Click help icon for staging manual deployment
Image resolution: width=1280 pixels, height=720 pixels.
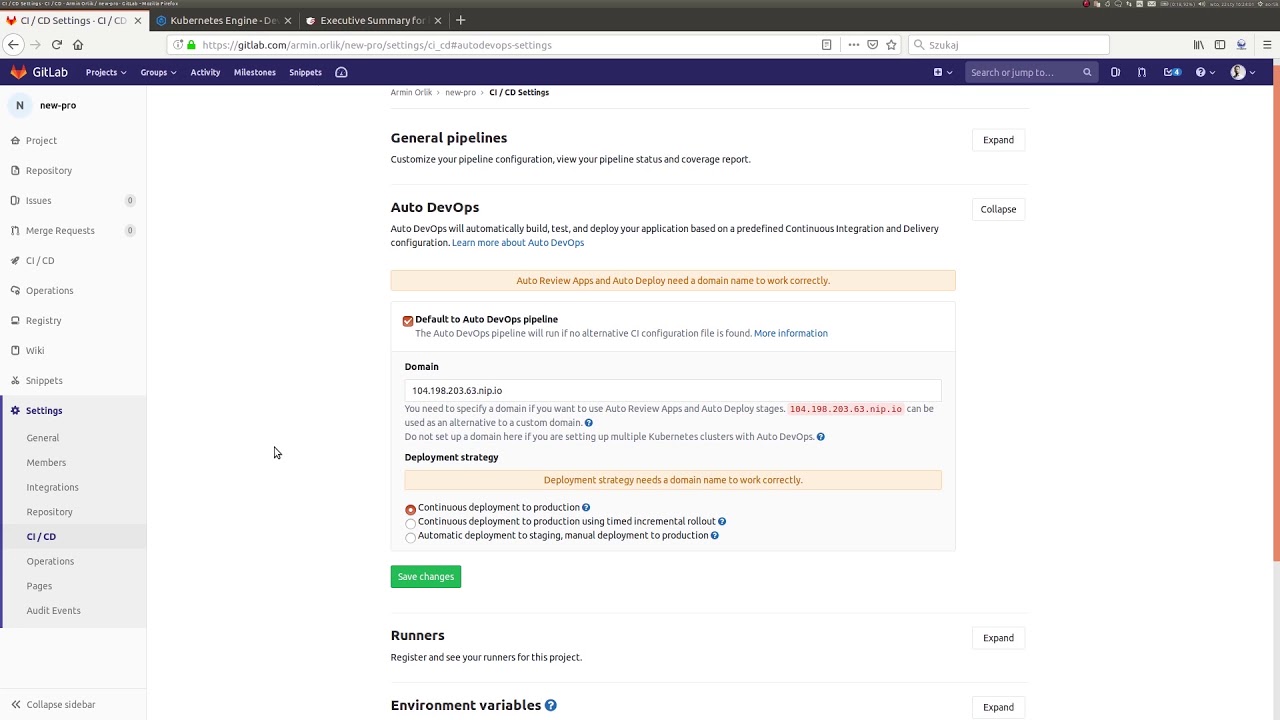(714, 536)
